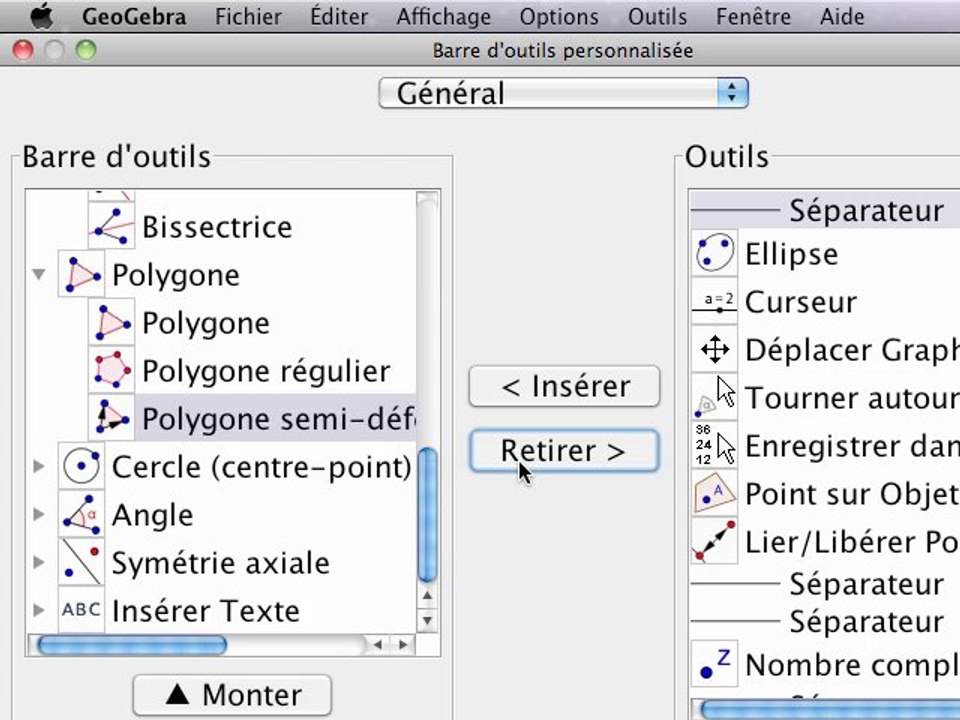
Task: Click the indented child Polygone tool icon
Action: [111, 323]
